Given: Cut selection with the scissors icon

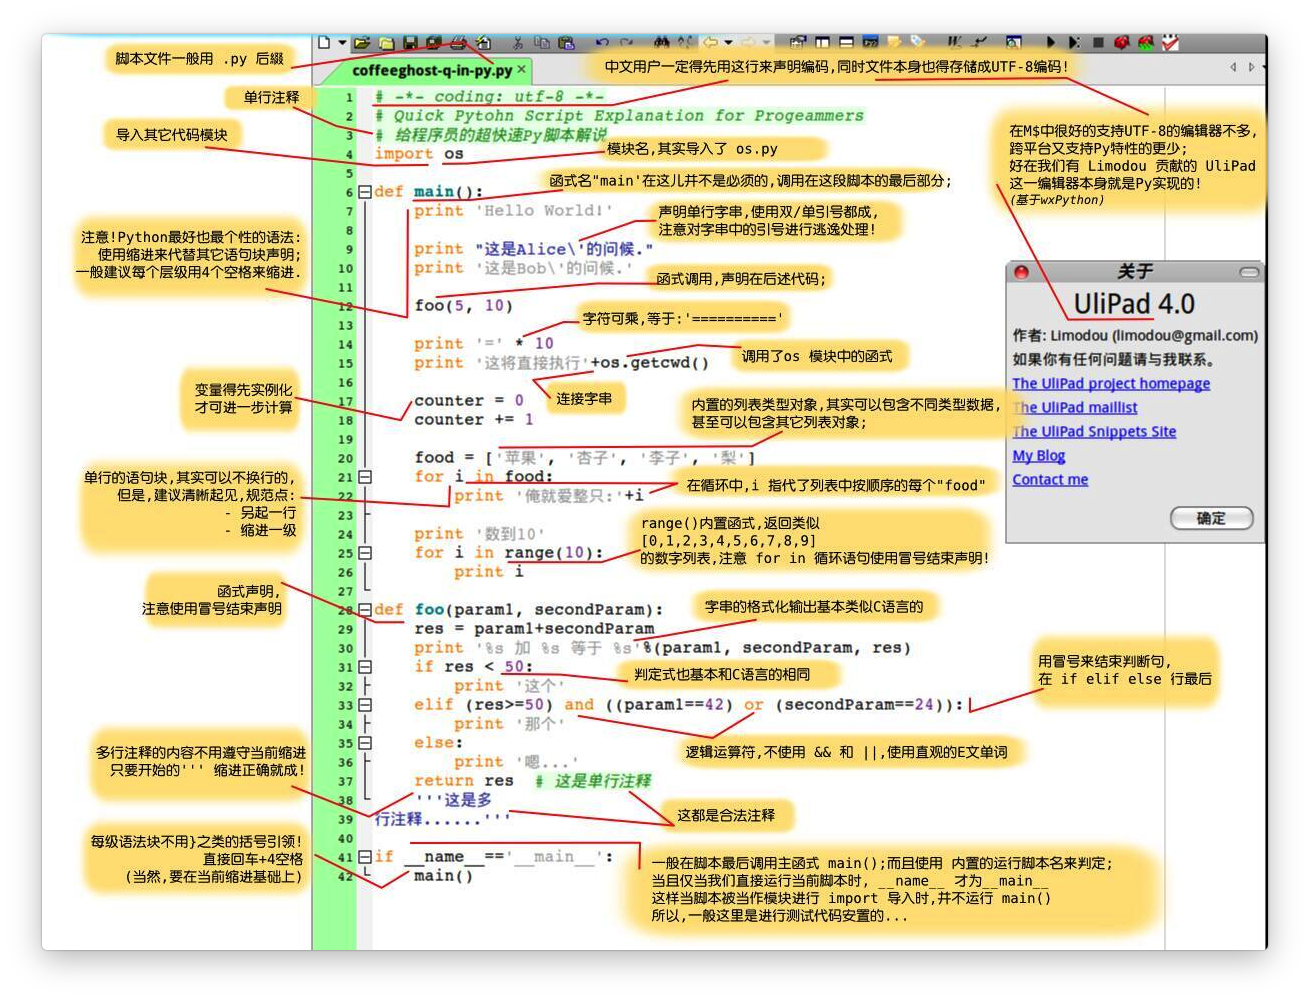Looking at the screenshot, I should coord(518,43).
